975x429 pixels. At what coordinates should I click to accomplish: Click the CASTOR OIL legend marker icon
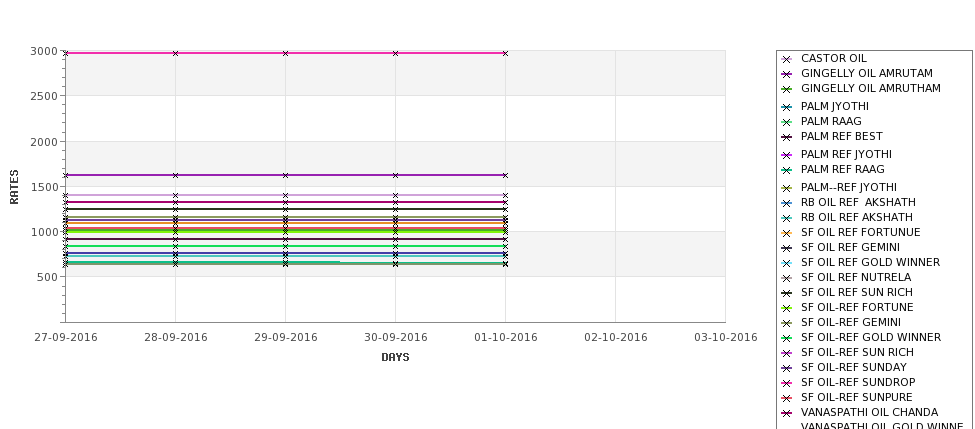pyautogui.click(x=786, y=59)
